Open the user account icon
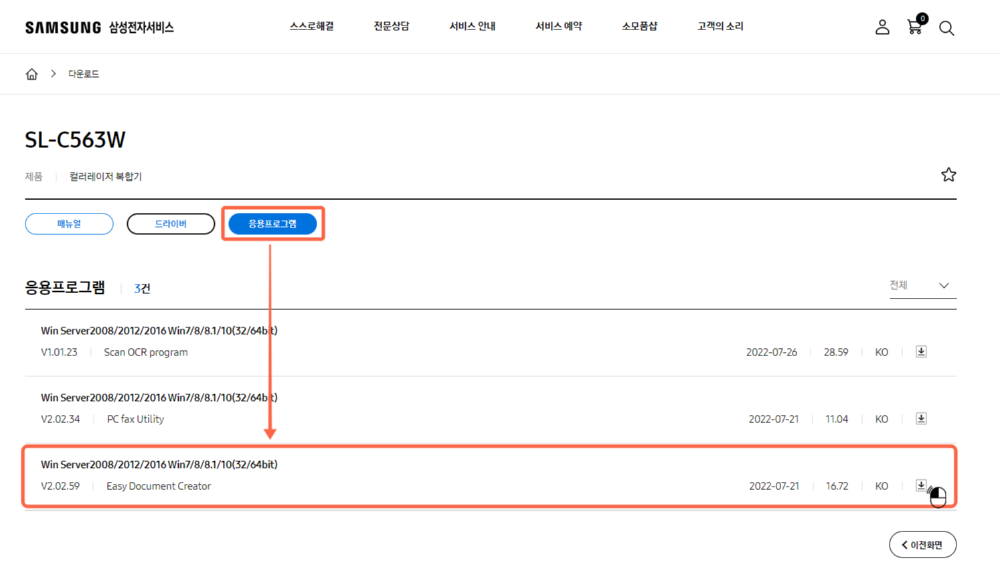The height and width of the screenshot is (562, 1000). click(x=882, y=27)
